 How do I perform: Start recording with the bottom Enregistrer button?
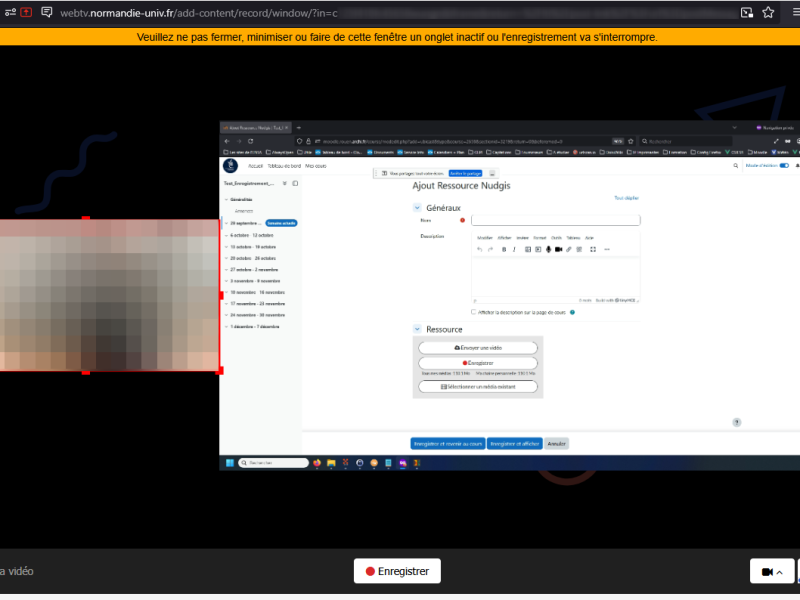click(x=397, y=571)
